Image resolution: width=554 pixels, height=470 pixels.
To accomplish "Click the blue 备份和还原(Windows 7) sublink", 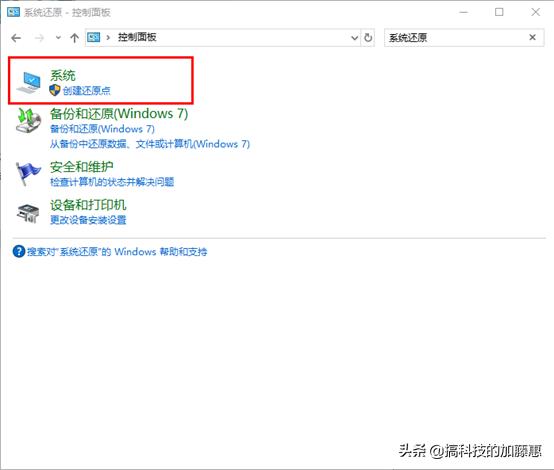I will point(102,129).
